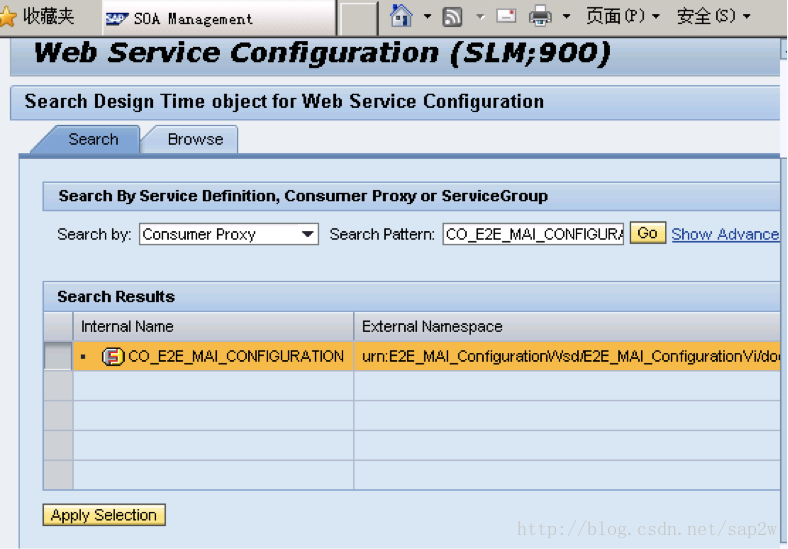The height and width of the screenshot is (549, 788).
Task: Open the Show Advanced link
Action: pyautogui.click(x=725, y=234)
